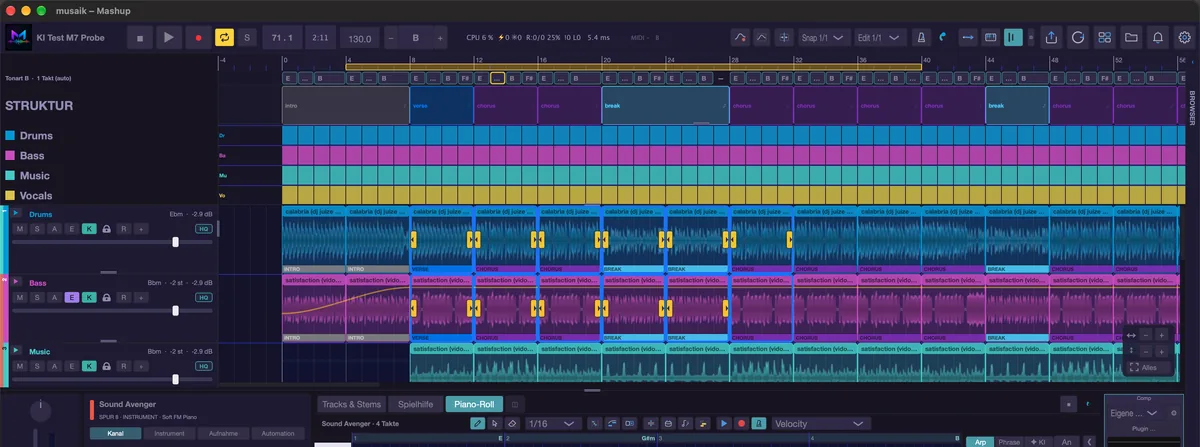Screen dimensions: 1200x447
Task: Arm the red Record button
Action: click(197, 38)
